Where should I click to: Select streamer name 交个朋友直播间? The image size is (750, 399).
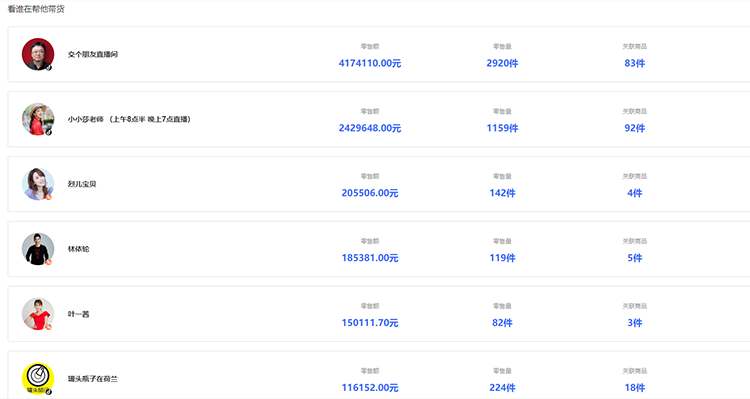click(x=93, y=55)
